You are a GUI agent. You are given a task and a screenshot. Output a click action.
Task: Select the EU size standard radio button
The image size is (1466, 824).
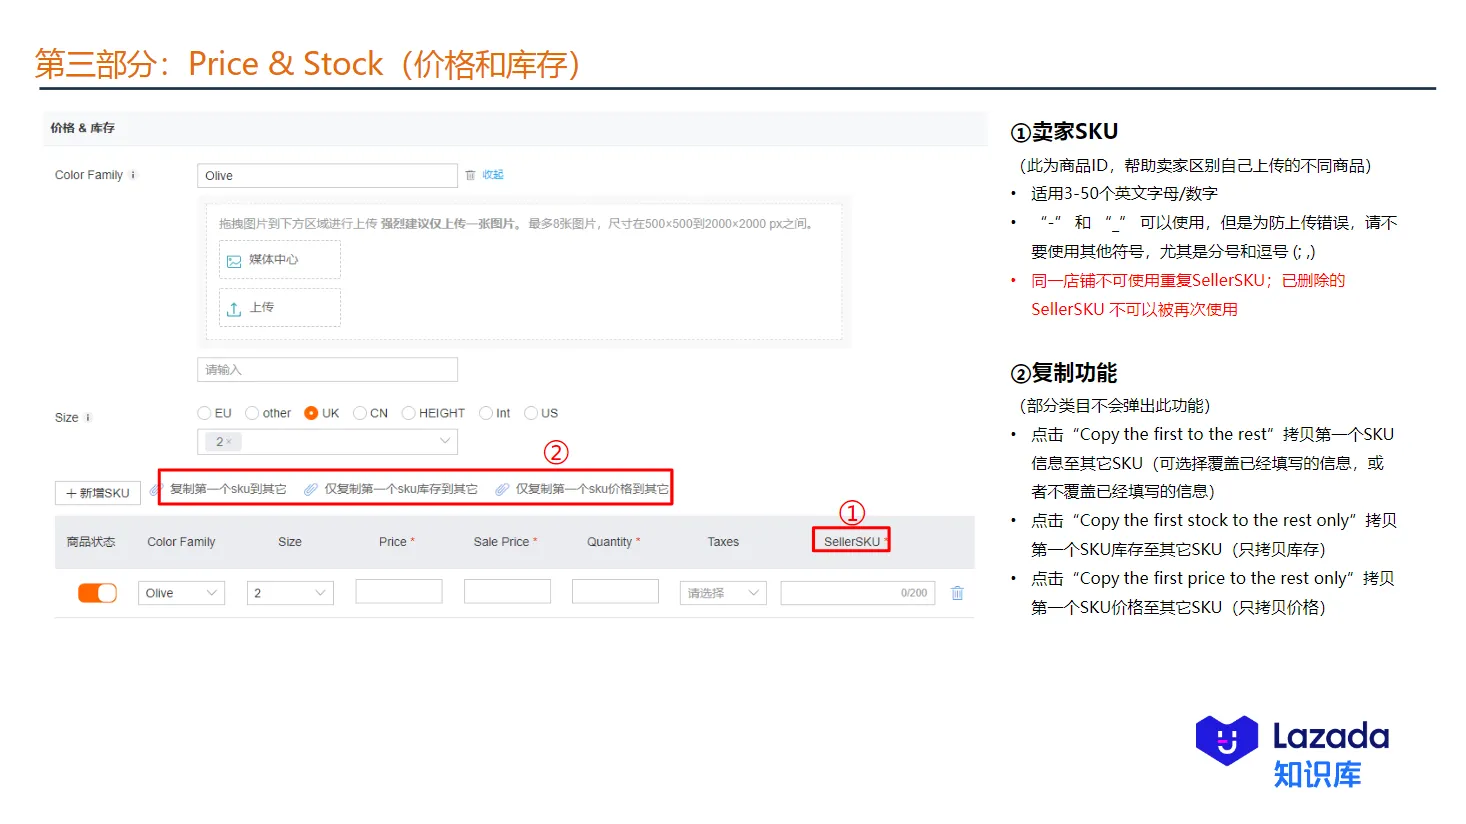click(x=204, y=412)
